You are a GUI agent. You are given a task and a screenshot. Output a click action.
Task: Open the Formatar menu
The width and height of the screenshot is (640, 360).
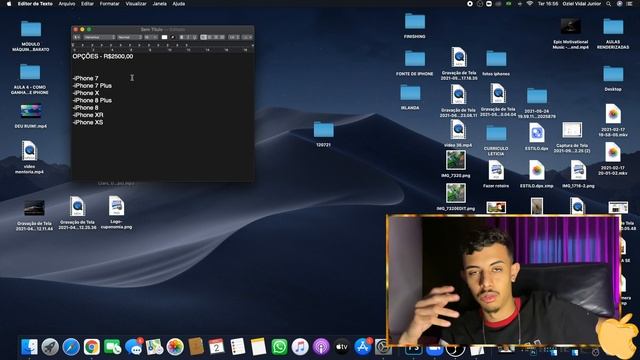click(x=110, y=4)
